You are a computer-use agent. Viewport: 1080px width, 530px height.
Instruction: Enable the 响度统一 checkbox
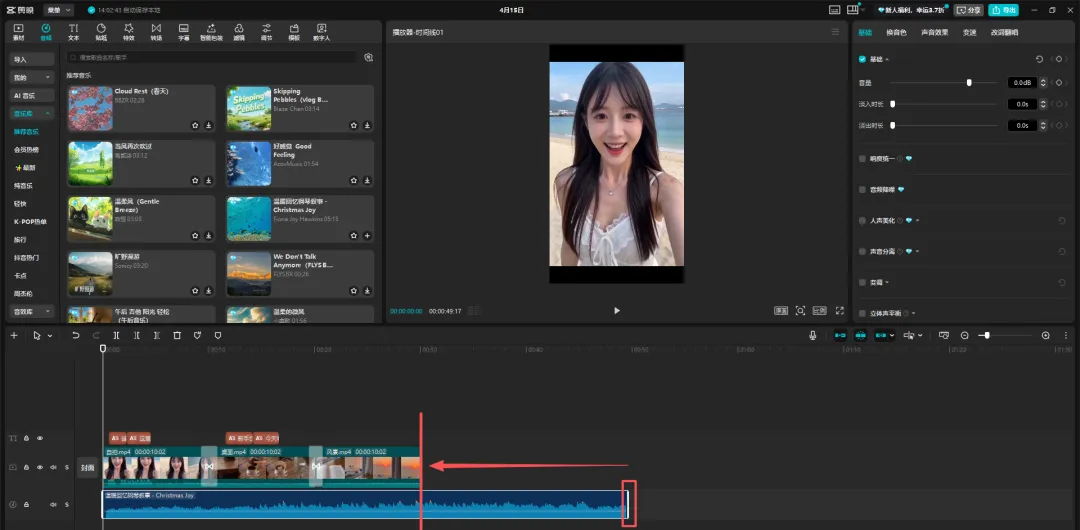coord(863,158)
